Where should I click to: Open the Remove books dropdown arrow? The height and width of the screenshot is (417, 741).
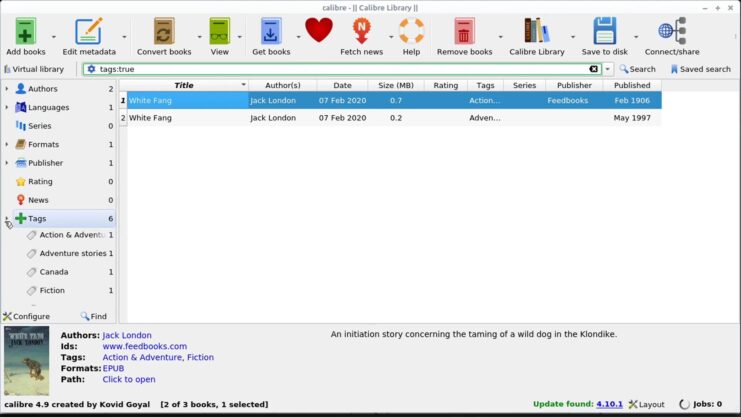point(500,37)
